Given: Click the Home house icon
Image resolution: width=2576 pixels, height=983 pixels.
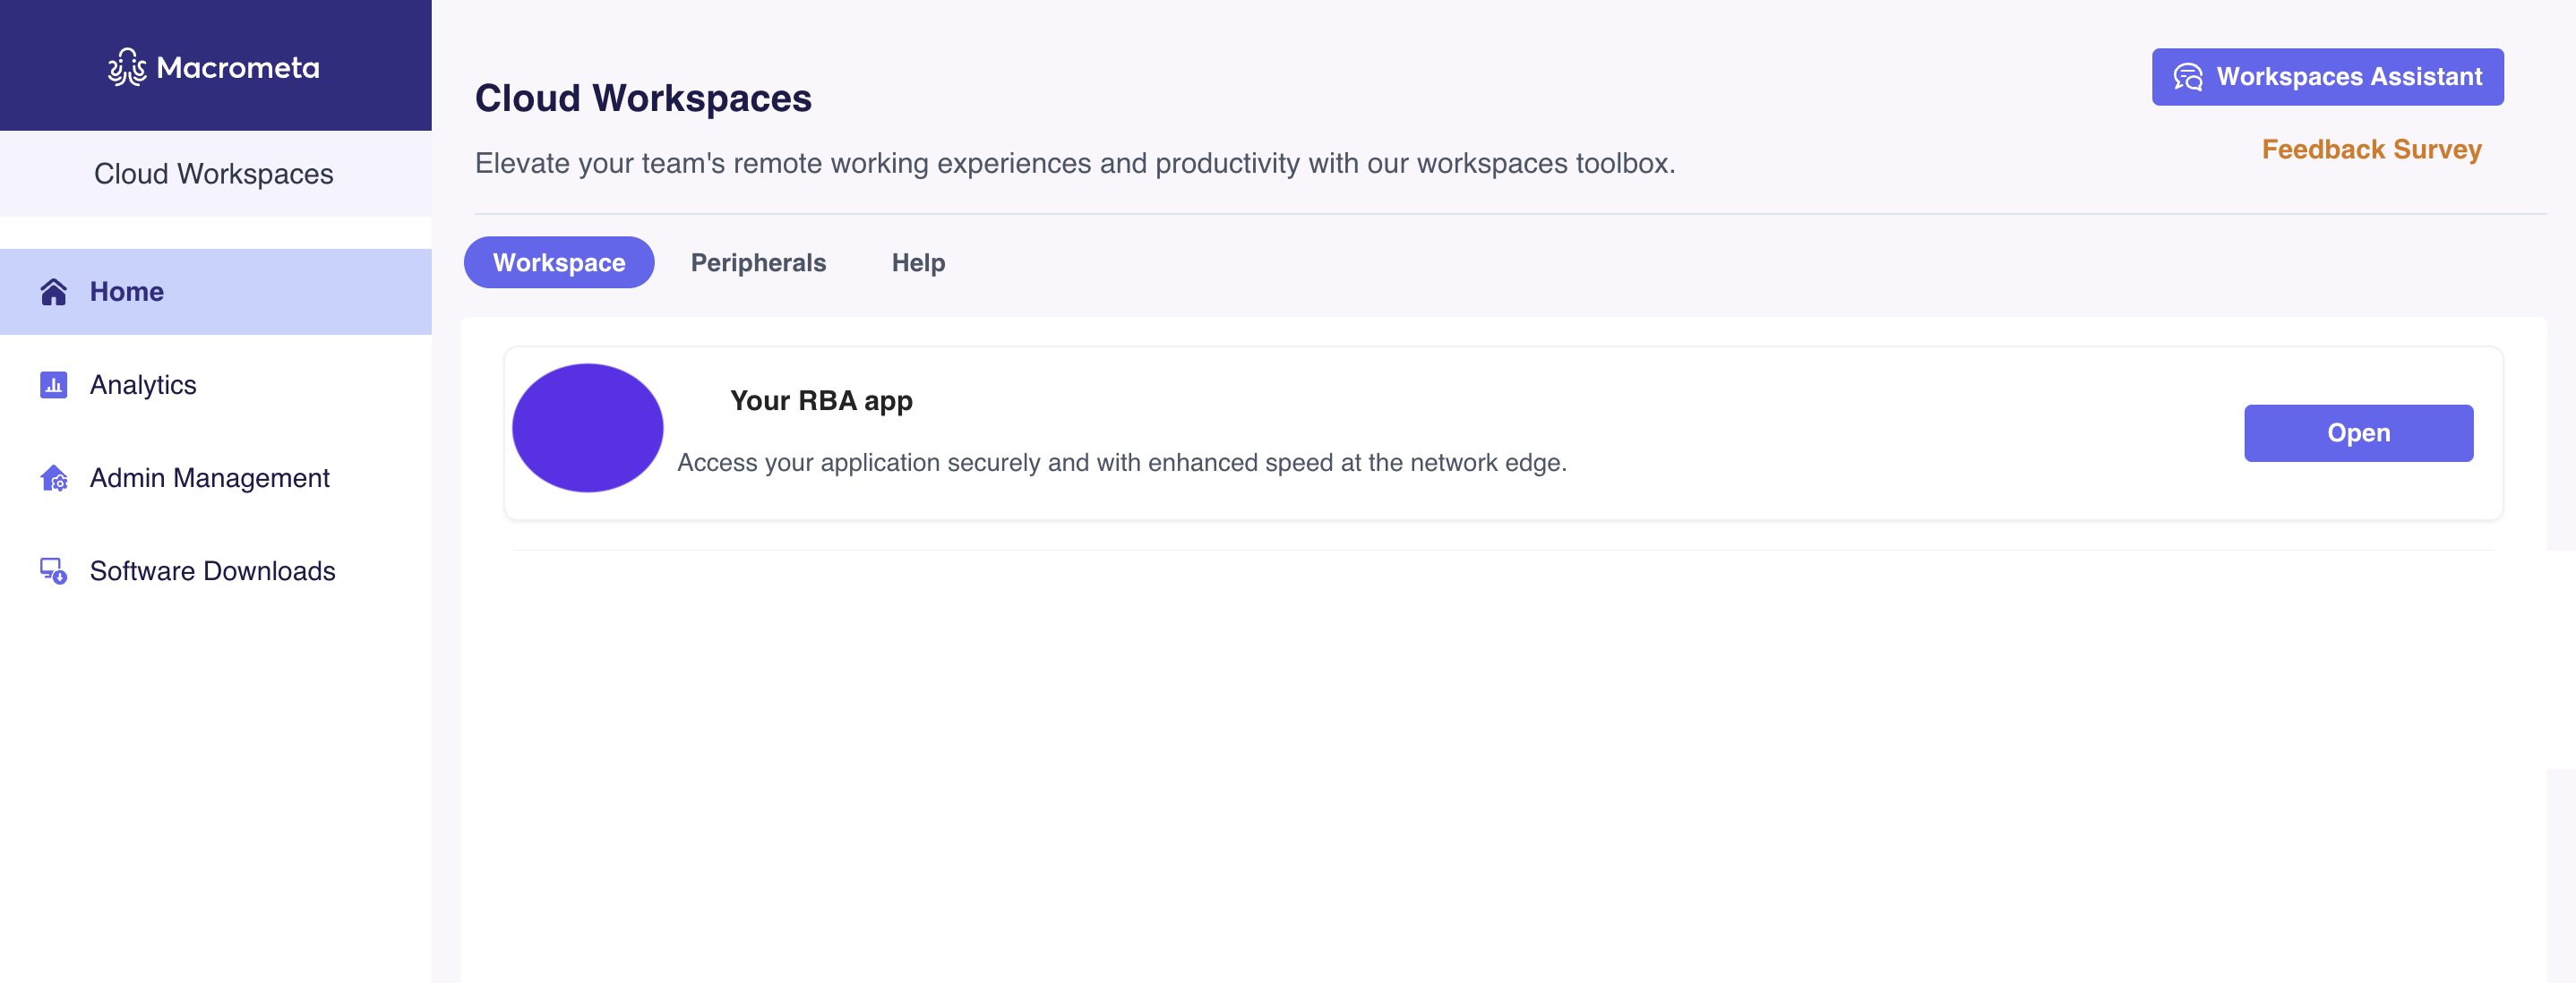Looking at the screenshot, I should coord(53,292).
